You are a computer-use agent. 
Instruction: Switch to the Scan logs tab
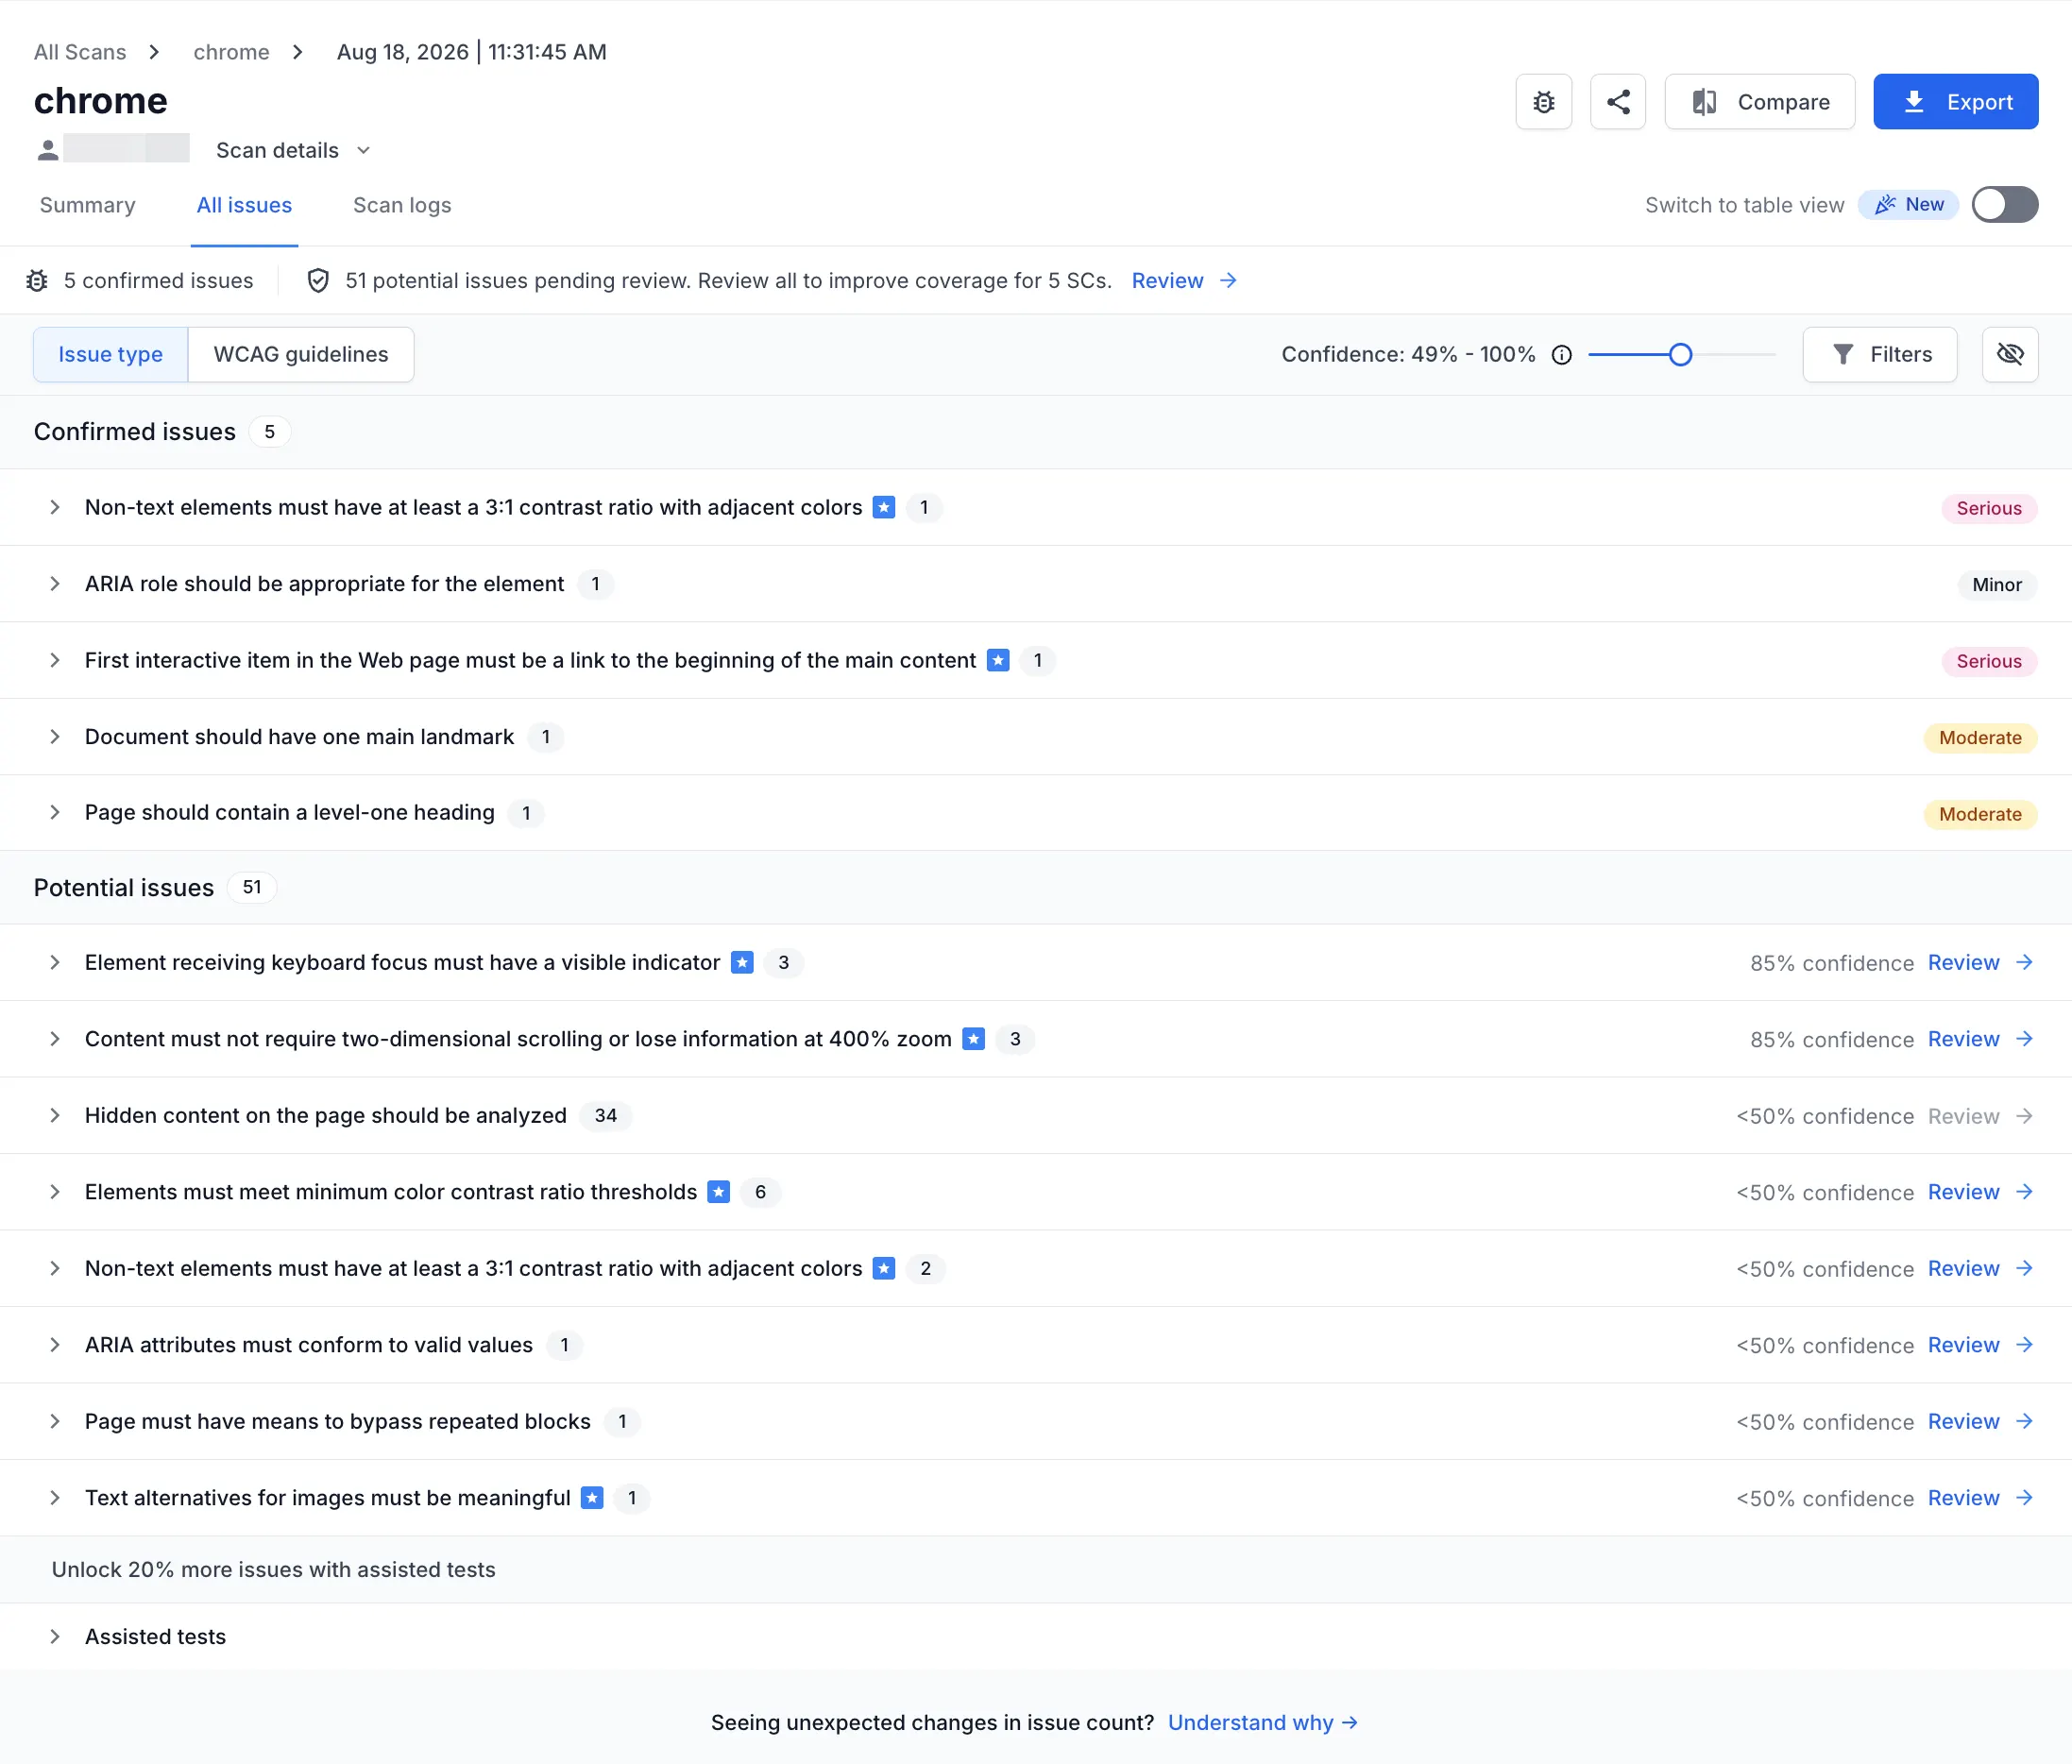pos(402,205)
